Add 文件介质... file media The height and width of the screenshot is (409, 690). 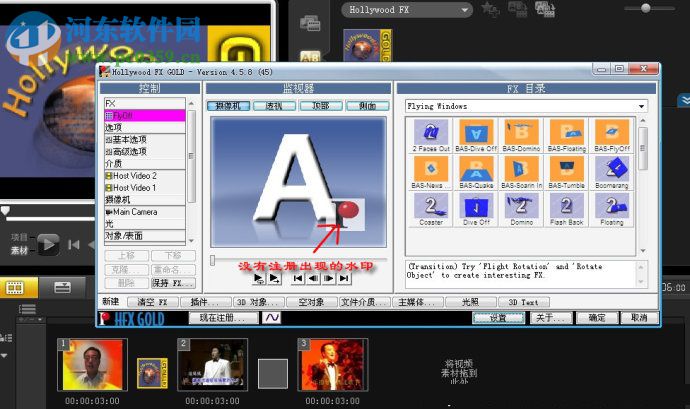365,302
